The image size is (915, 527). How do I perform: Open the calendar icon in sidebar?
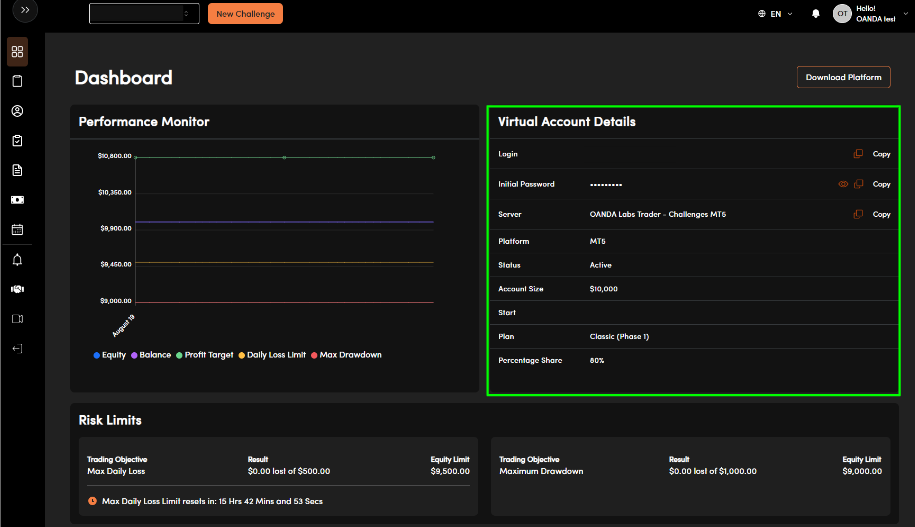click(17, 229)
